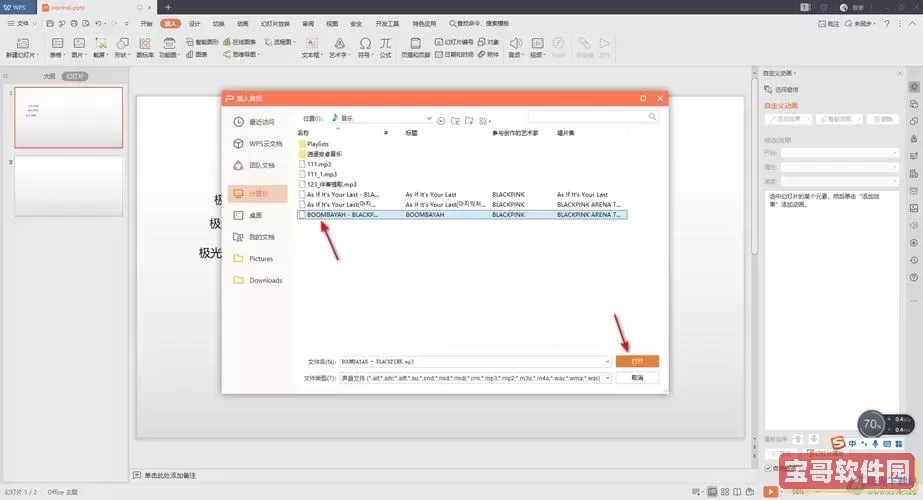The height and width of the screenshot is (500, 923).
Task: Click the save icon in quick access toolbar
Action: [50, 24]
